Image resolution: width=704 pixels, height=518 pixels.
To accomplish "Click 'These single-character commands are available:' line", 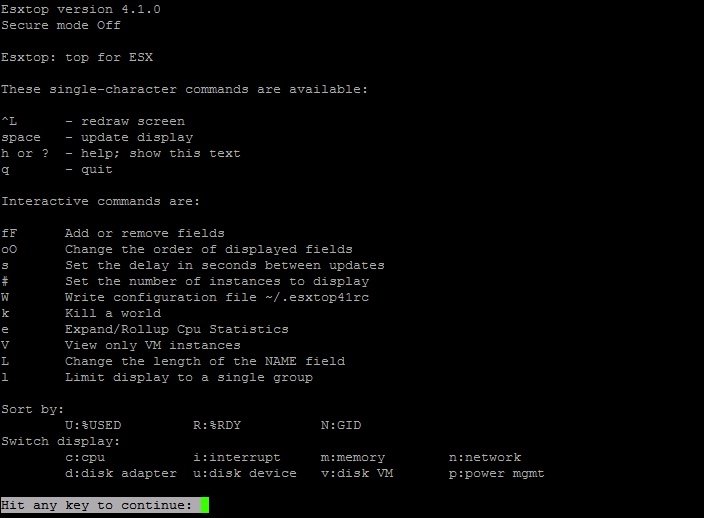I will (185, 89).
